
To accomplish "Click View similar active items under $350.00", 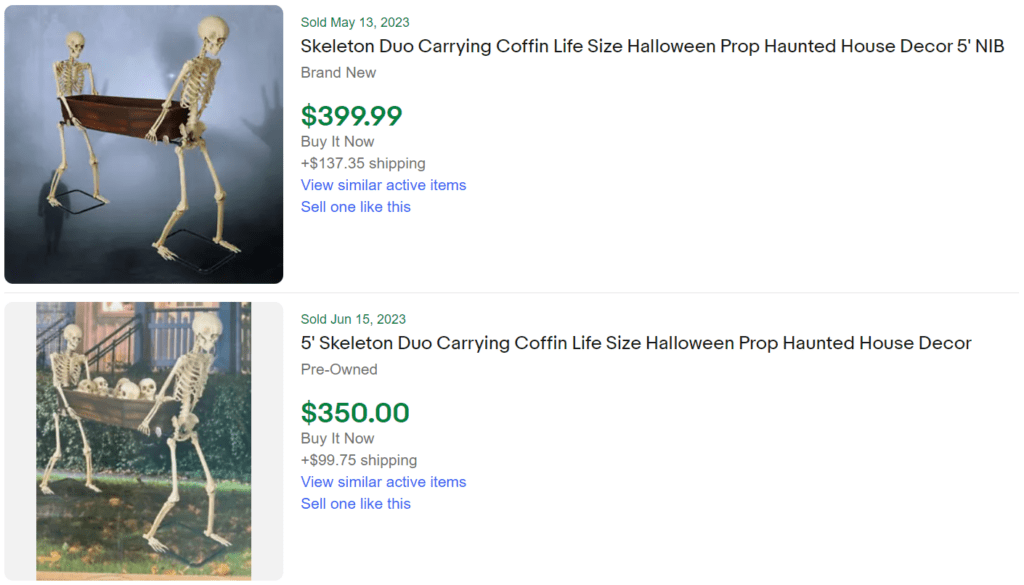I will (x=383, y=482).
